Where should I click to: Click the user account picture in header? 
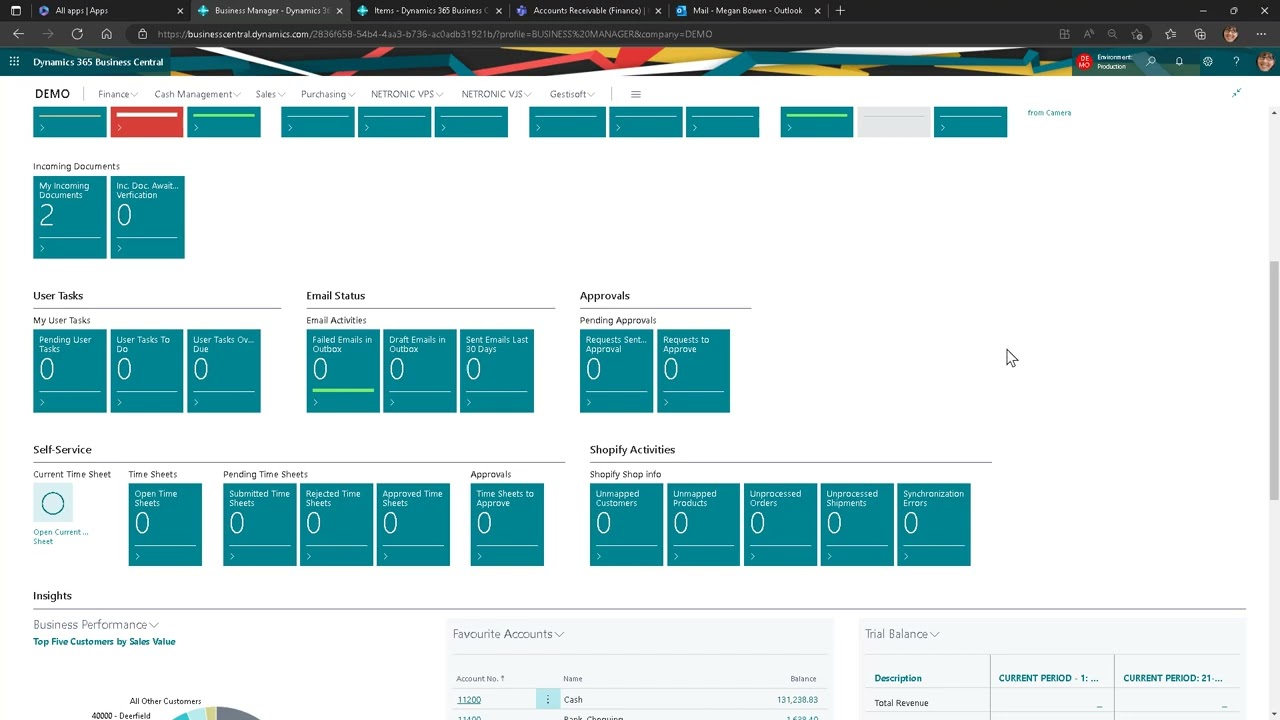[x=1264, y=61]
